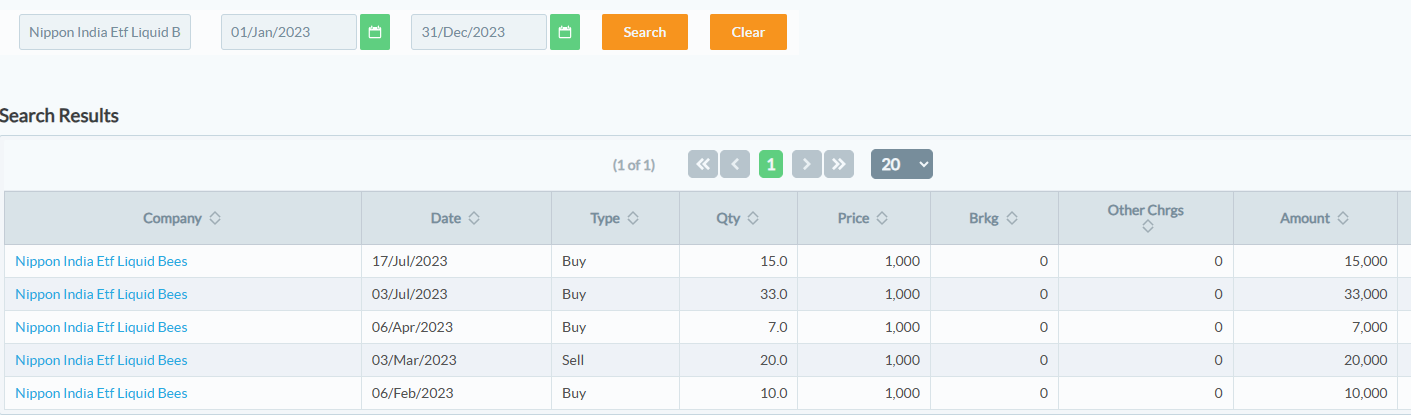Sort by Qty column
Viewport: 1411px width, 415px height.
[753, 218]
